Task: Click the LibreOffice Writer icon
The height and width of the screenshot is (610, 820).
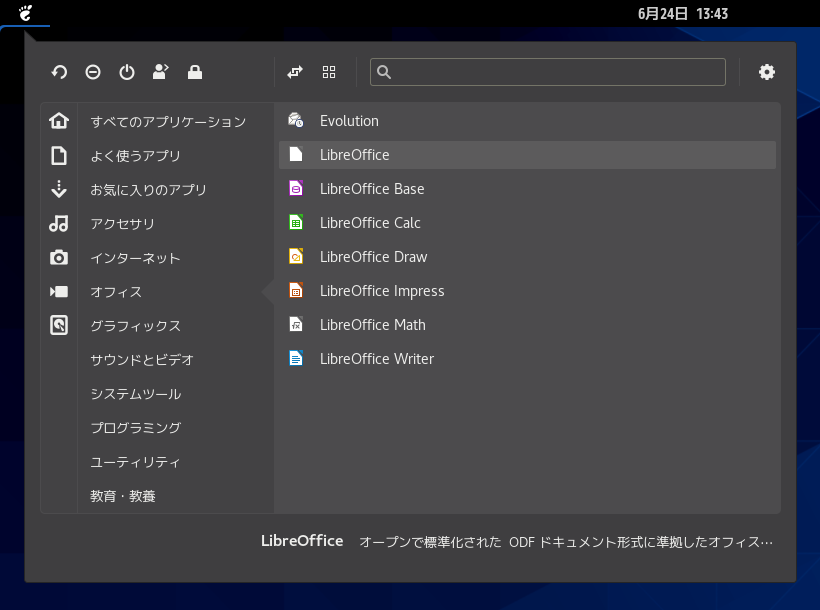Action: 296,358
